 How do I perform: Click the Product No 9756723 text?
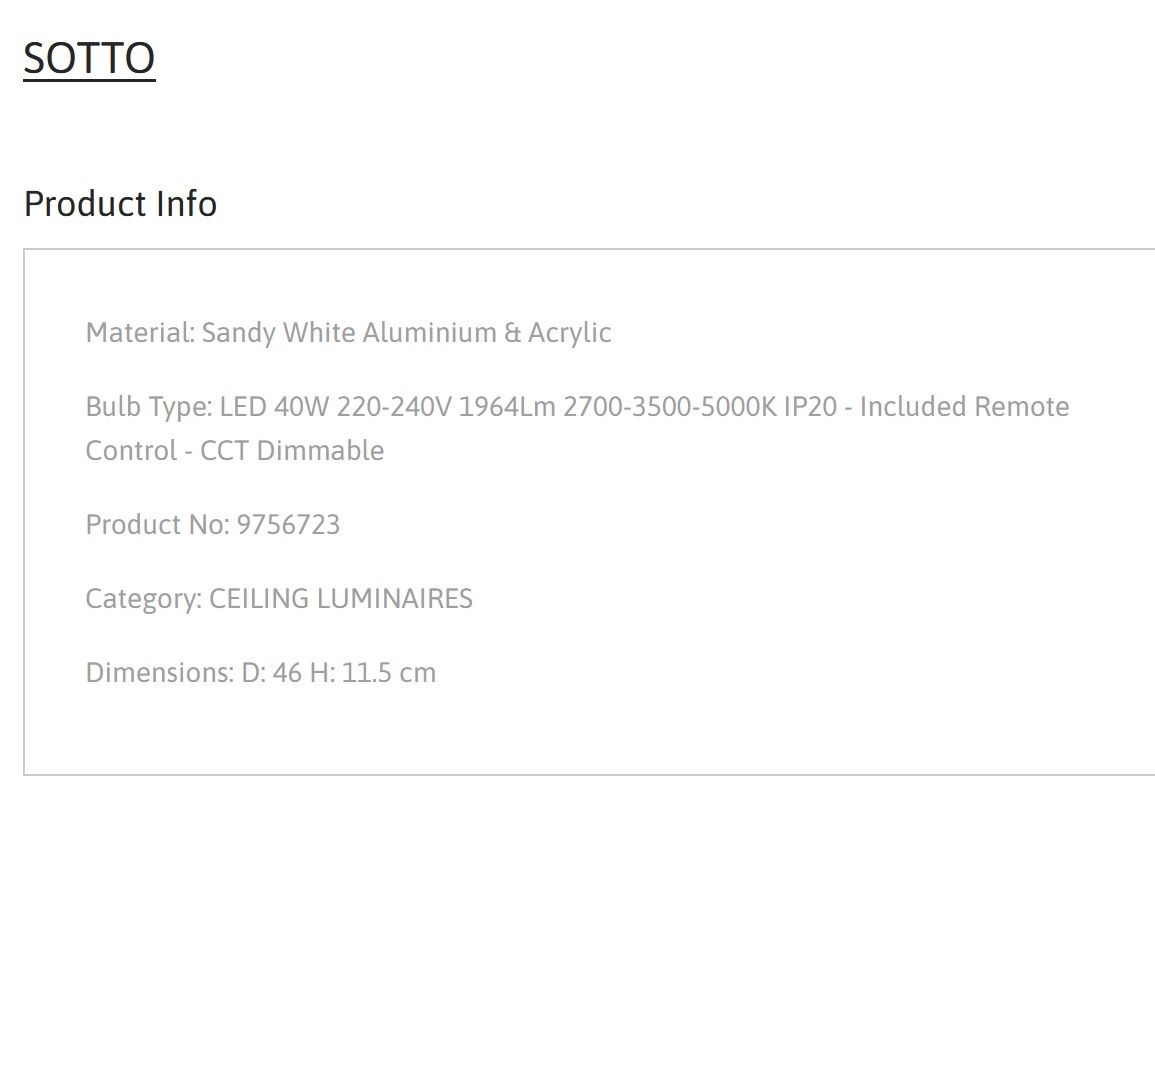213,525
